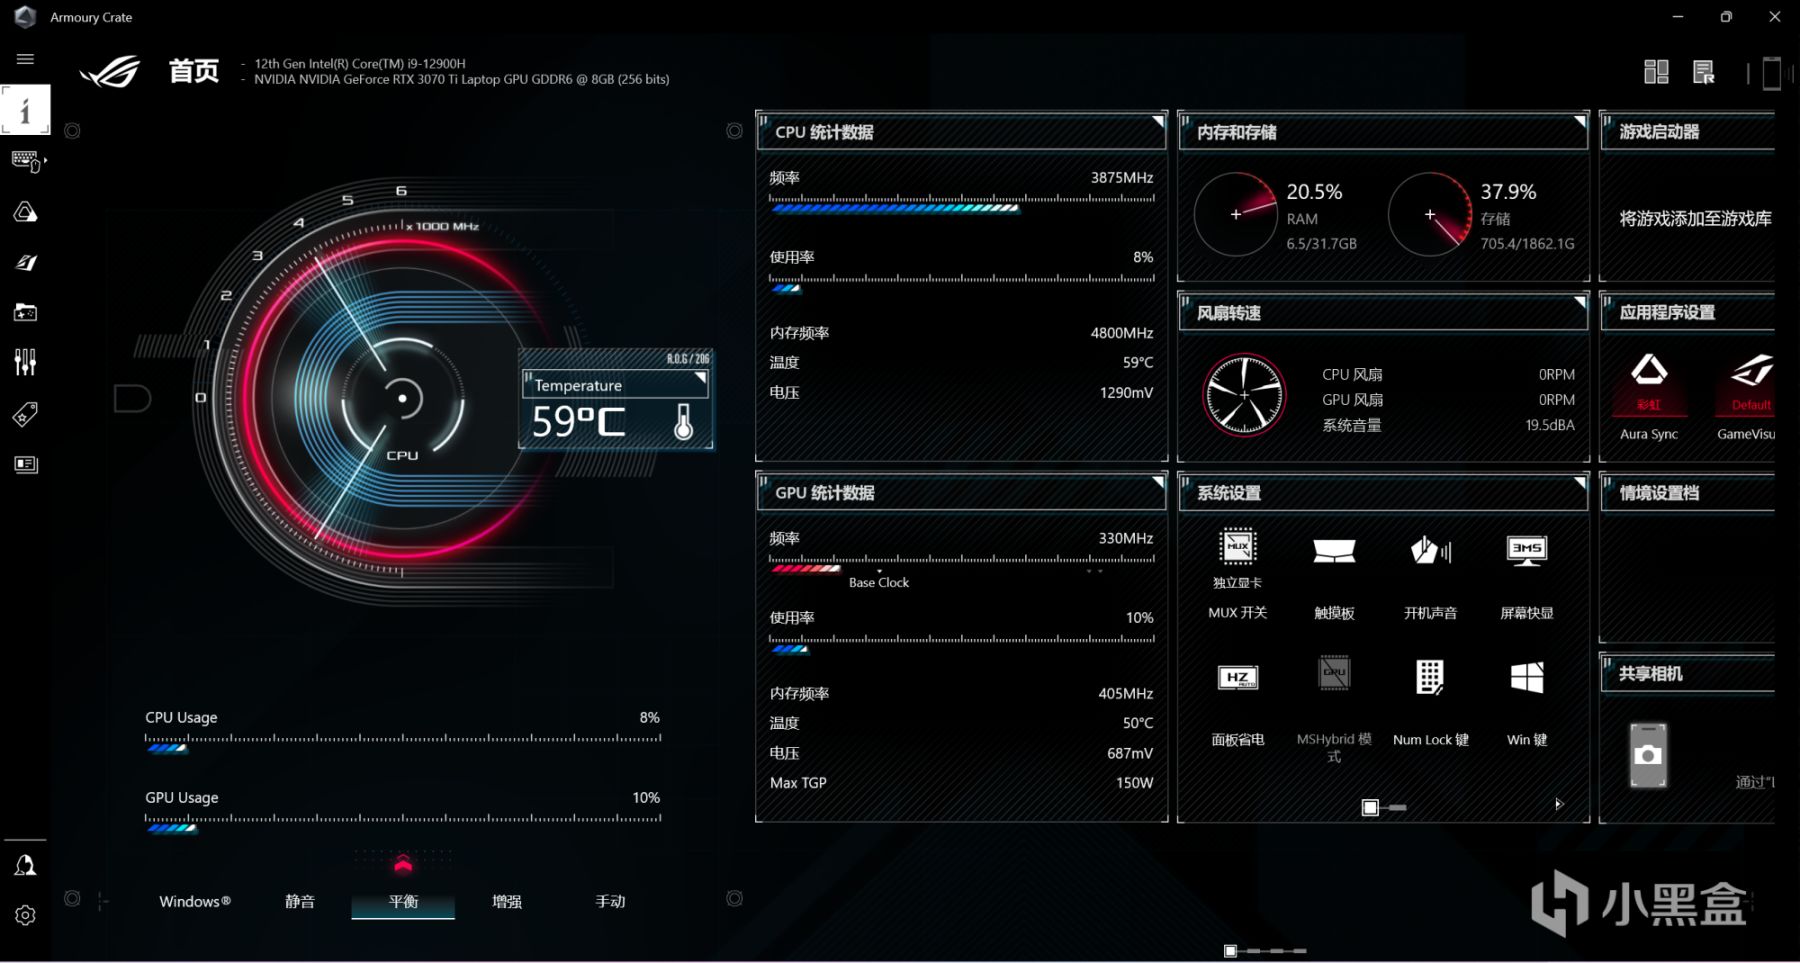Viewport: 1800px width, 963px height.
Task: Select the 手动 manual mode
Action: [x=610, y=901]
